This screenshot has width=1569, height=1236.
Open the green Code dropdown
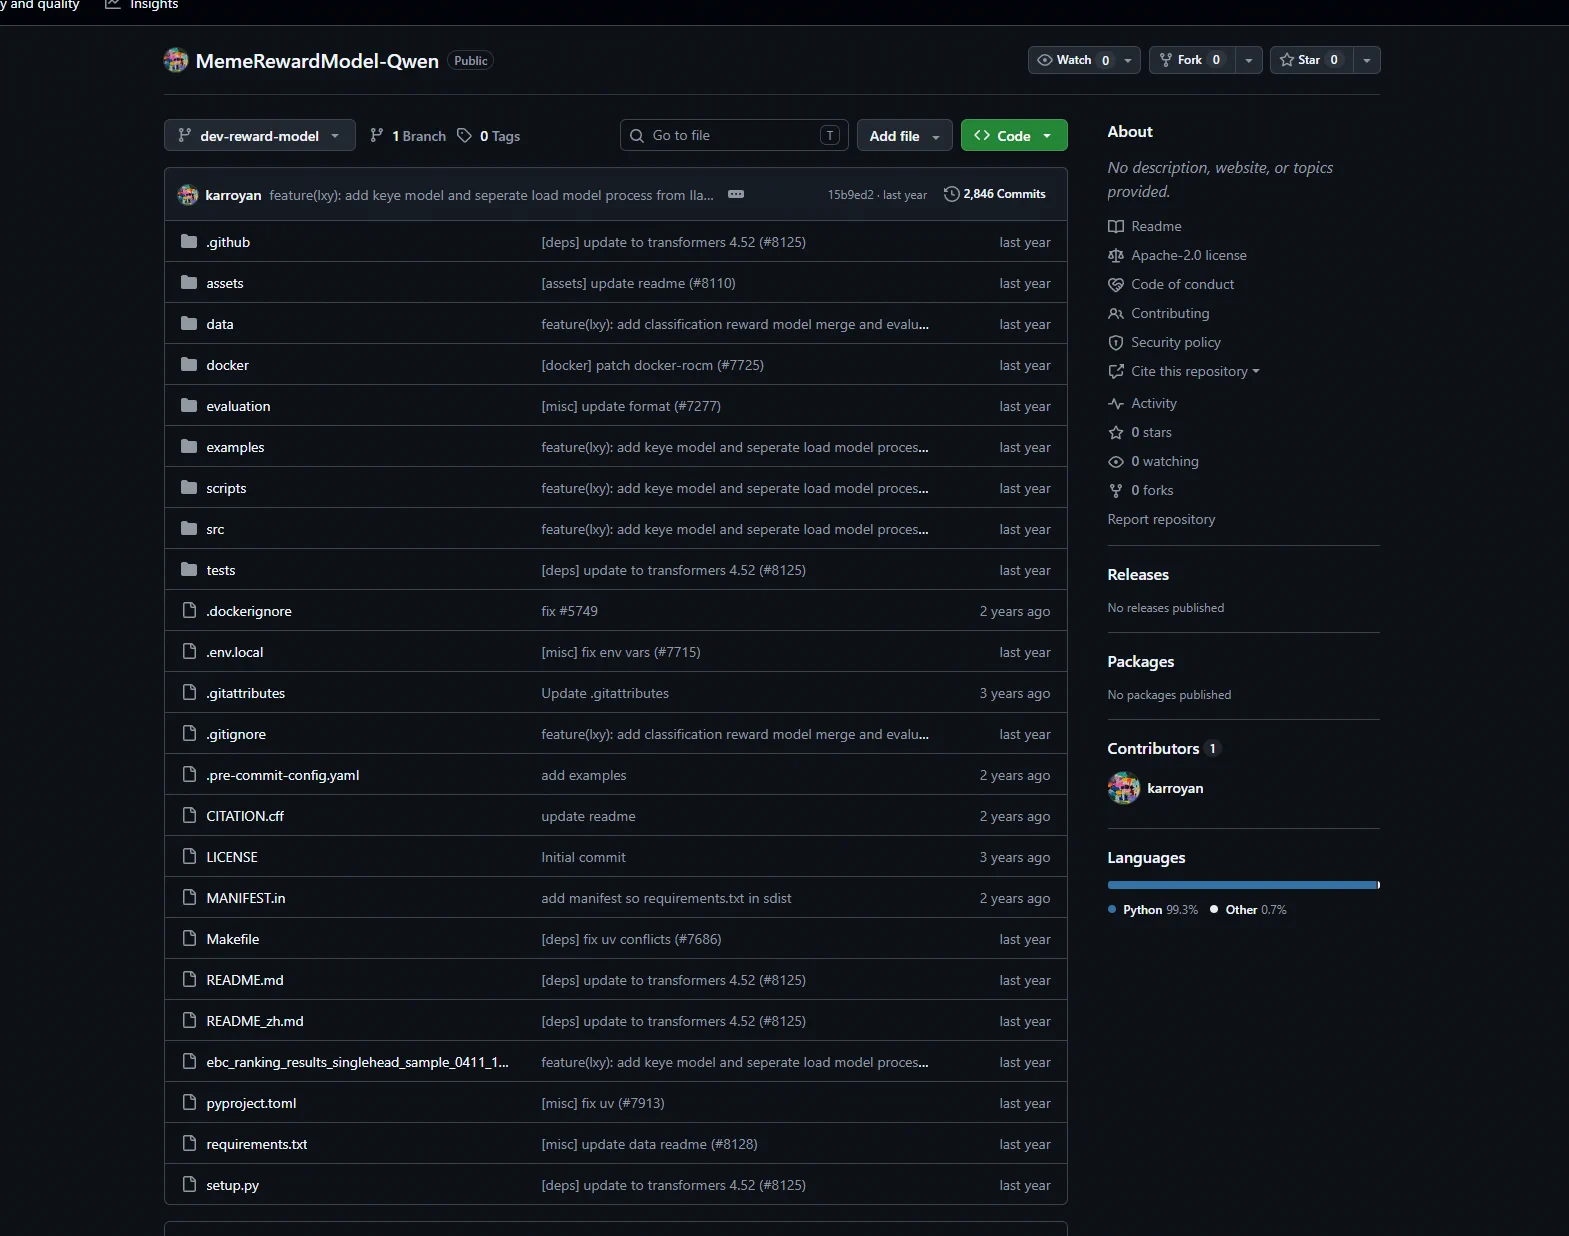[1014, 136]
